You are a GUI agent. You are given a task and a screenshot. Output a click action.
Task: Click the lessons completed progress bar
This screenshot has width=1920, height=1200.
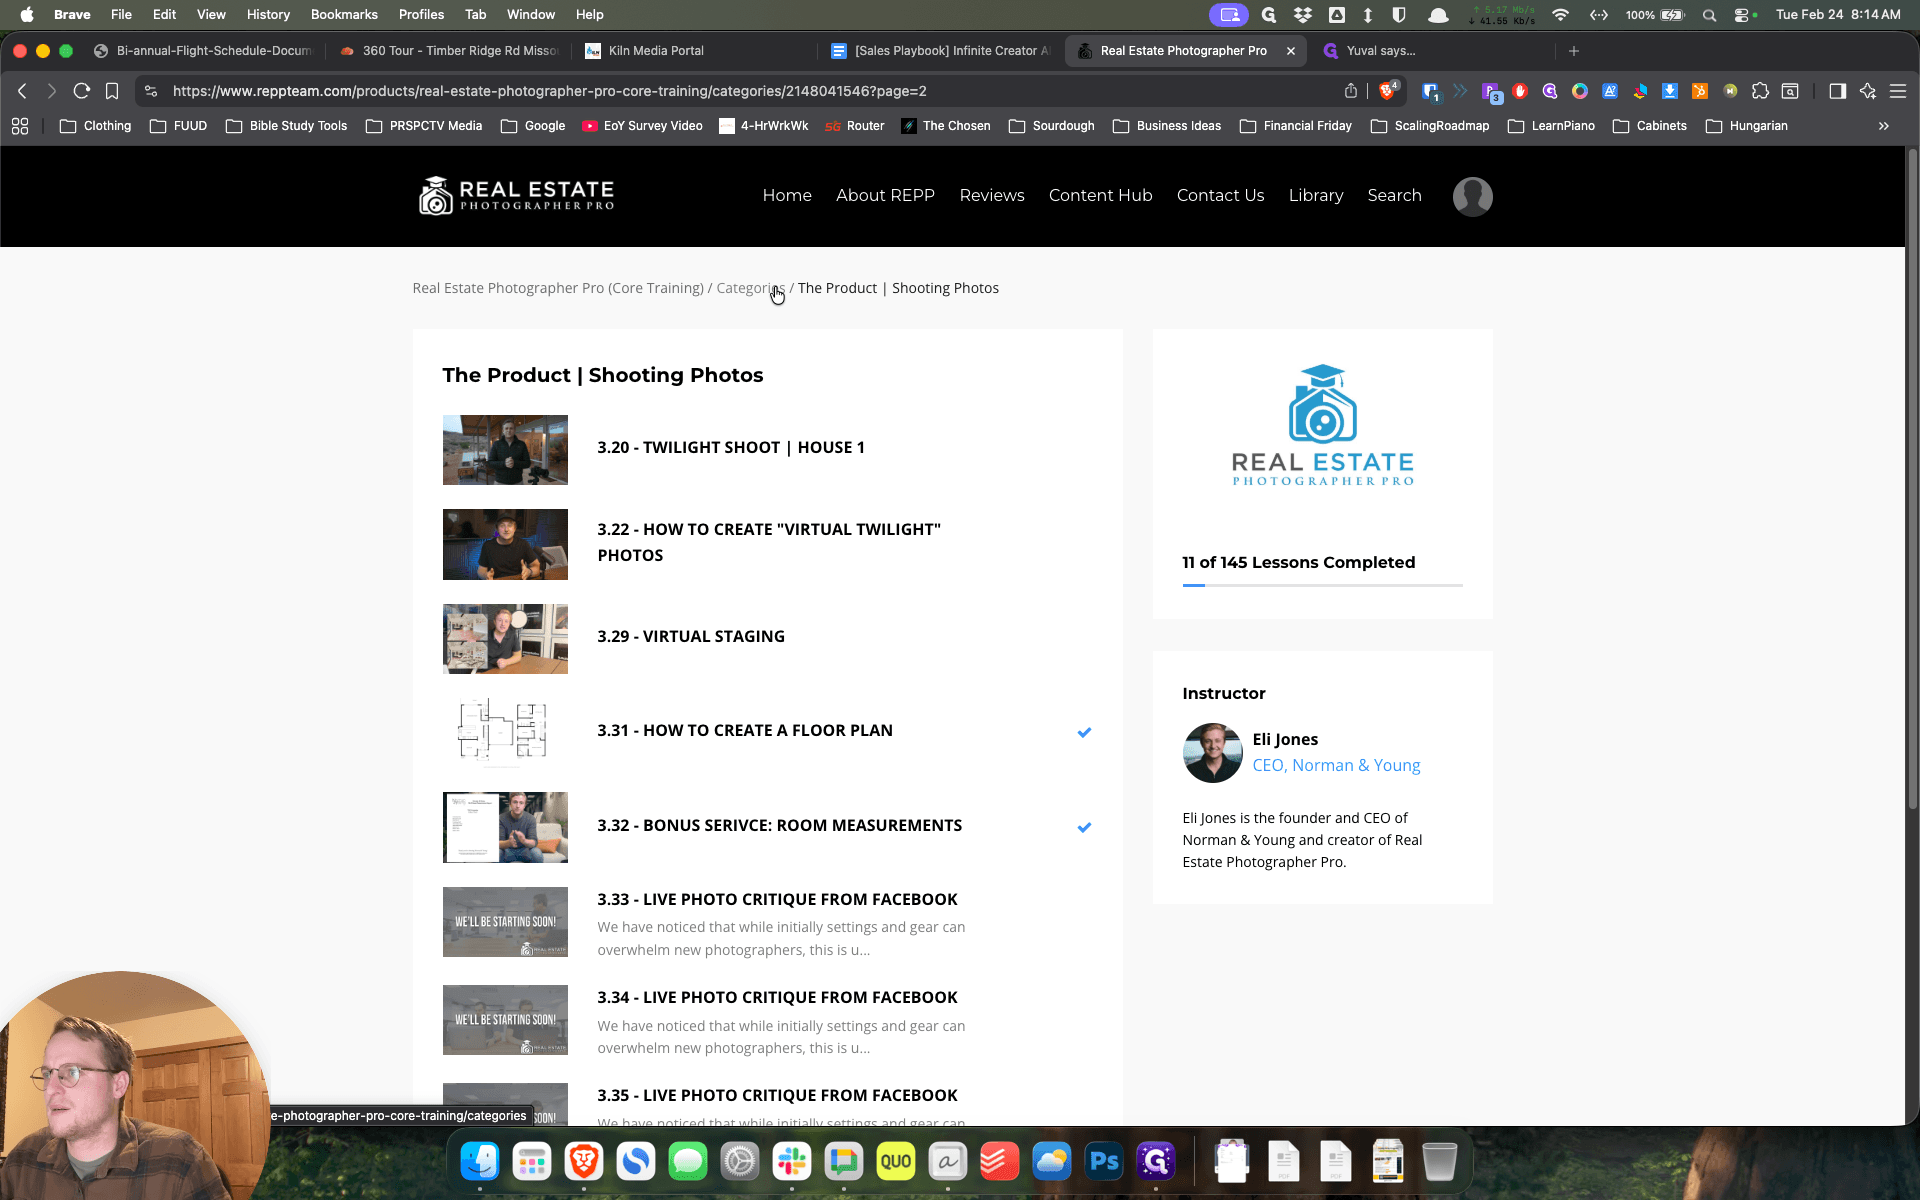1322,585
